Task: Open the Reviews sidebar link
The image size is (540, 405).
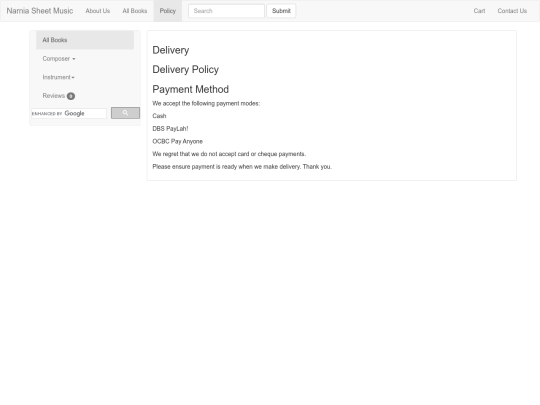Action: coord(59,96)
